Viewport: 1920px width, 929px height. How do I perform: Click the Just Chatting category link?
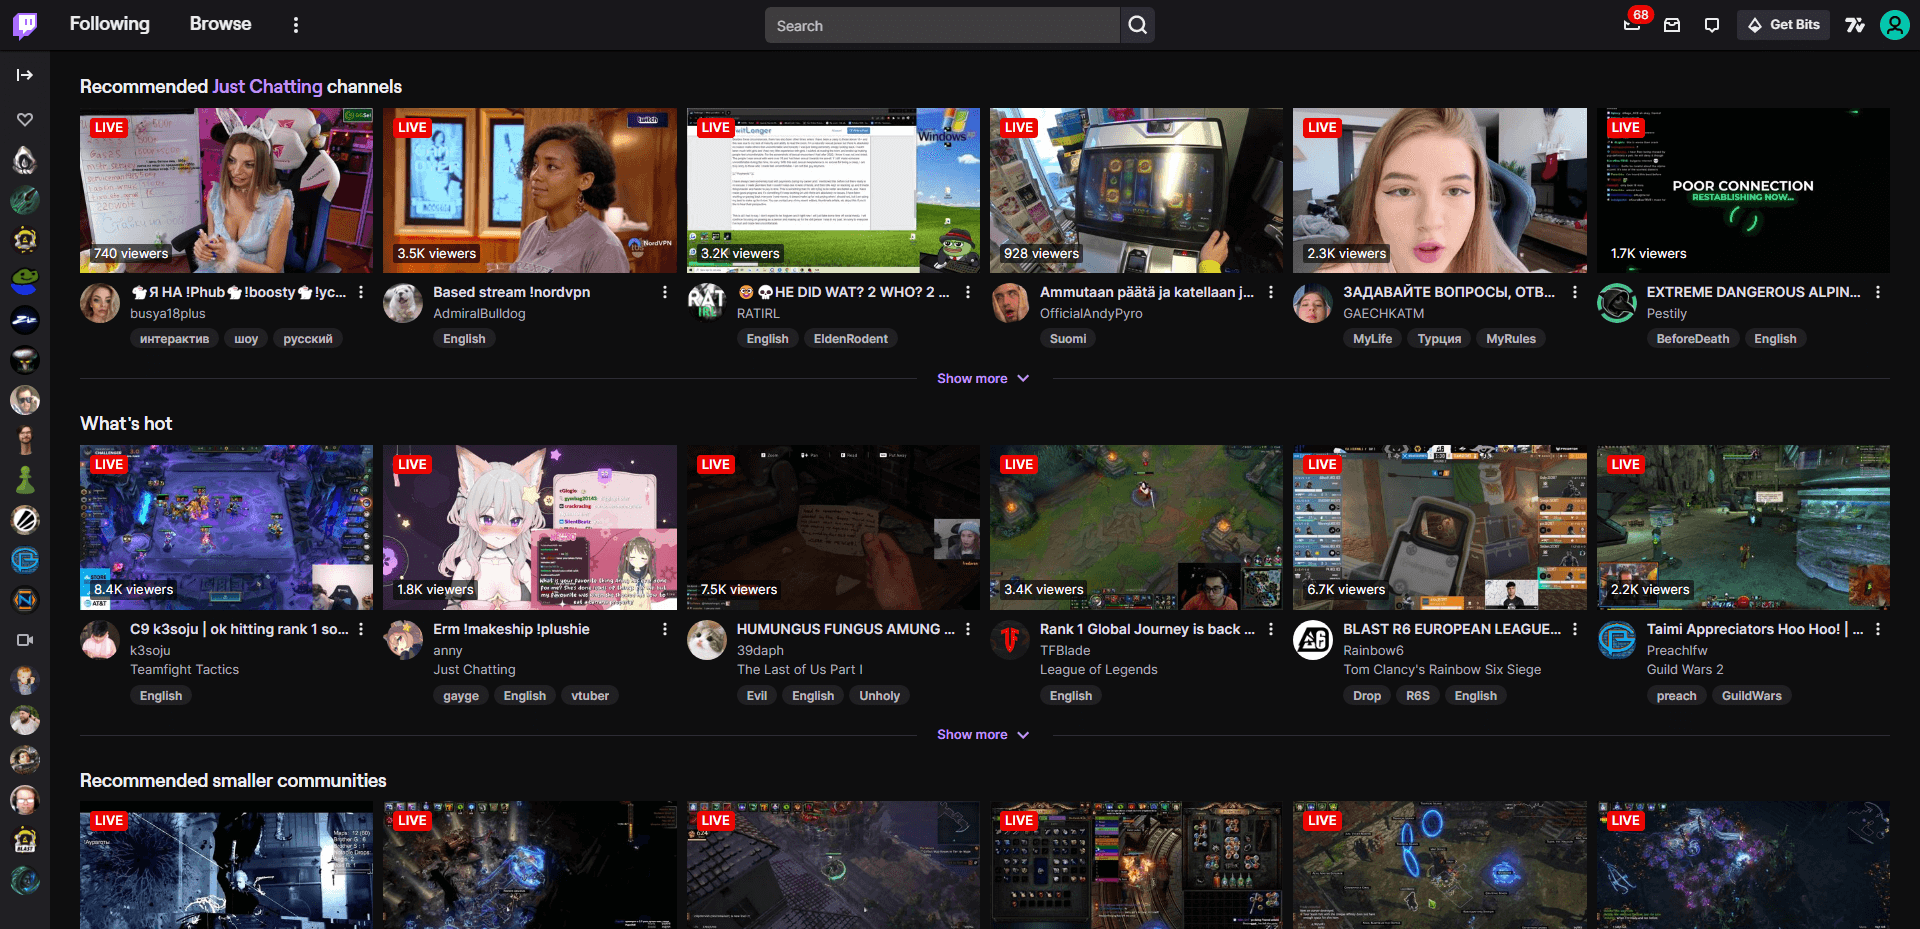point(267,87)
